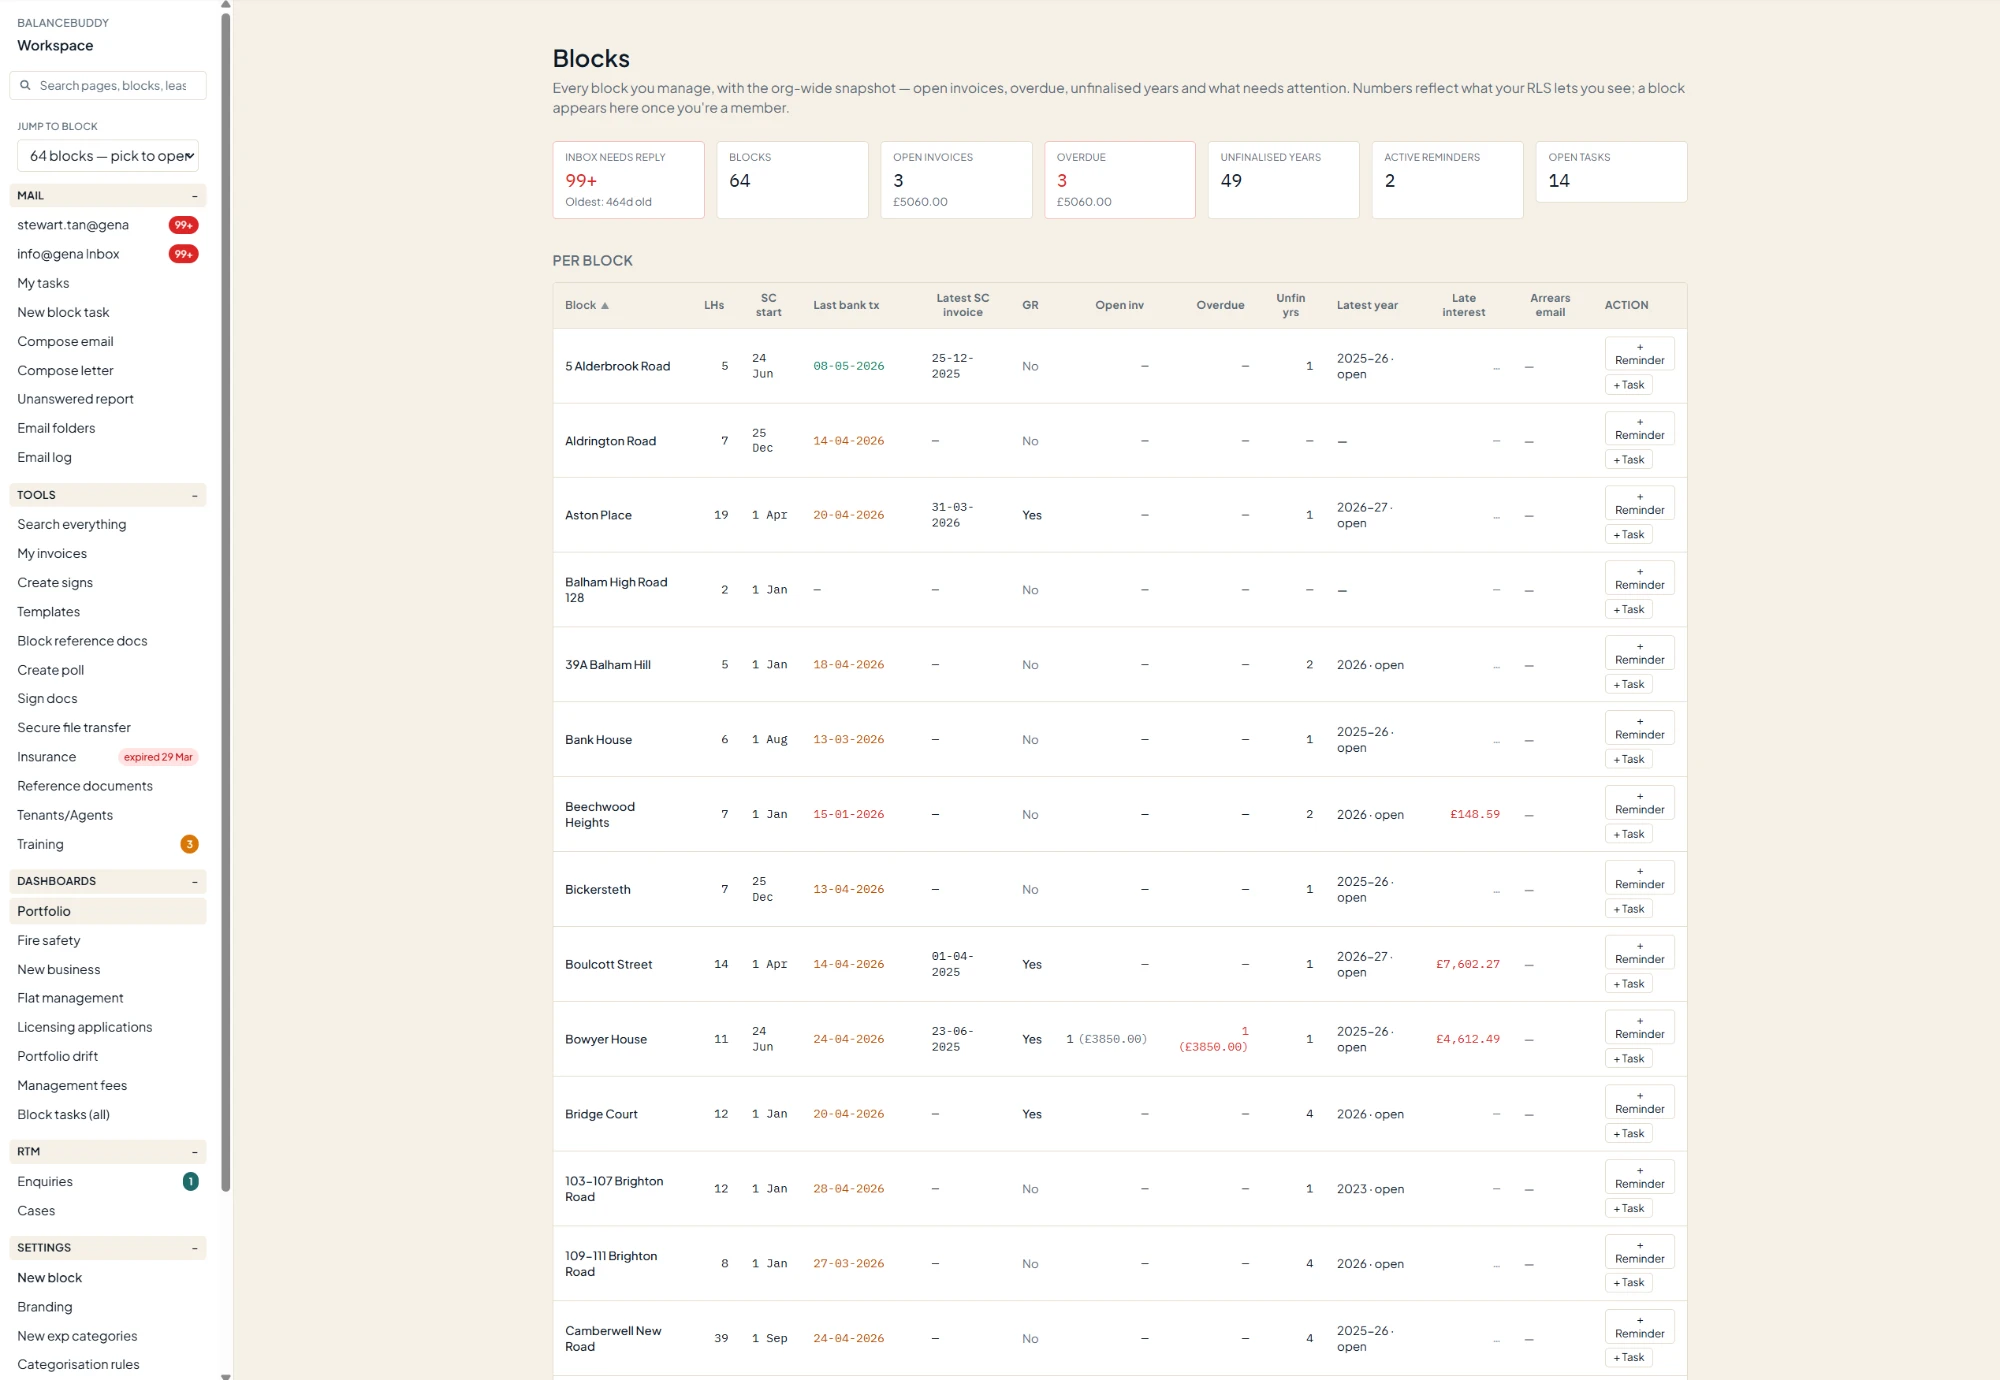Open the Cases page under RTM
The width and height of the screenshot is (2000, 1380).
click(x=36, y=1210)
